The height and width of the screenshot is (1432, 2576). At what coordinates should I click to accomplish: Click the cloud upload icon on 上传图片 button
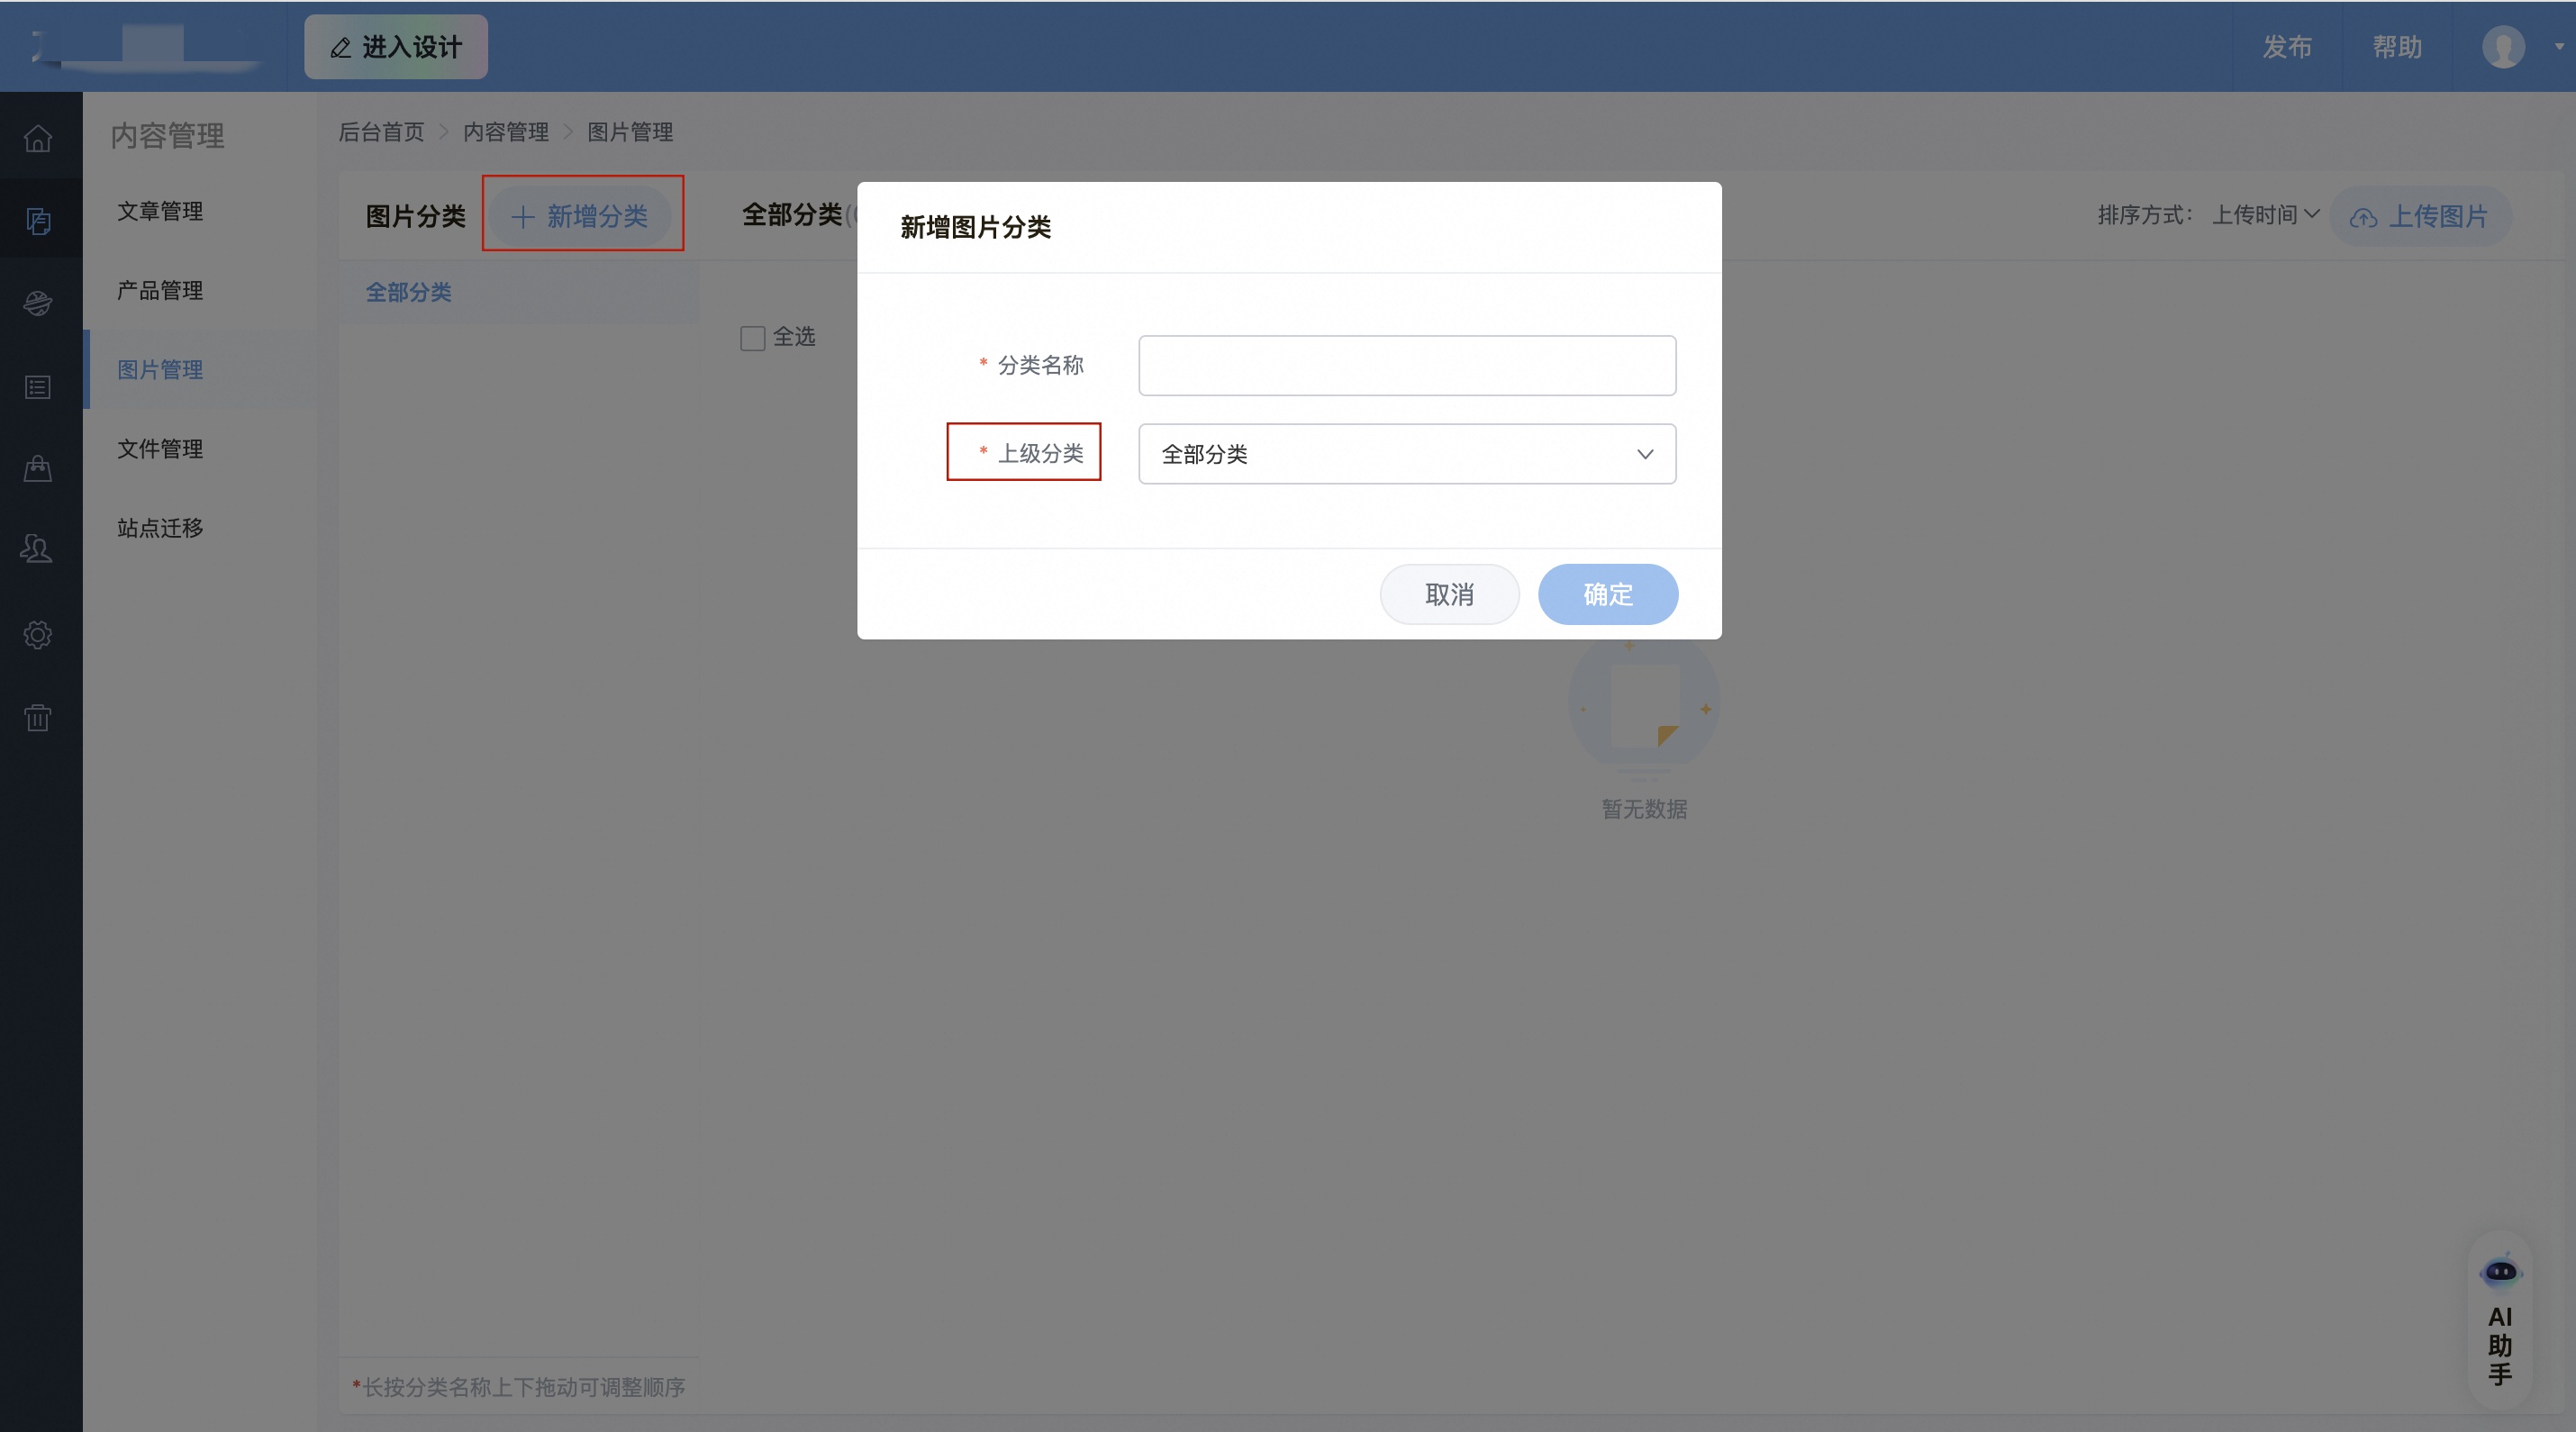(x=2365, y=218)
